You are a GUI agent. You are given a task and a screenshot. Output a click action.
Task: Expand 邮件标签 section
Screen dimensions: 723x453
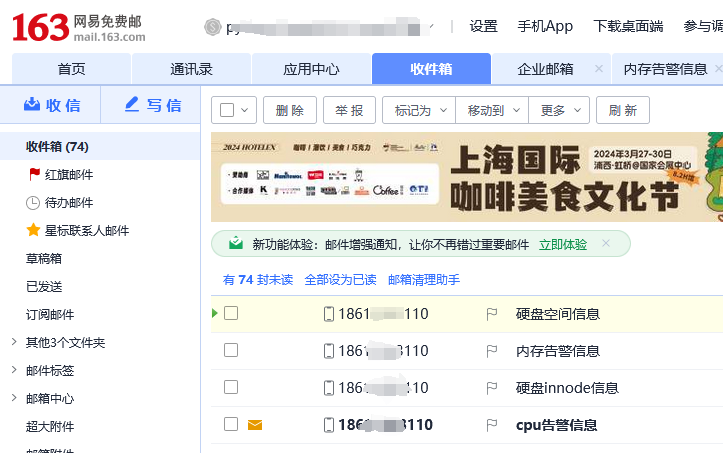[x=14, y=370]
